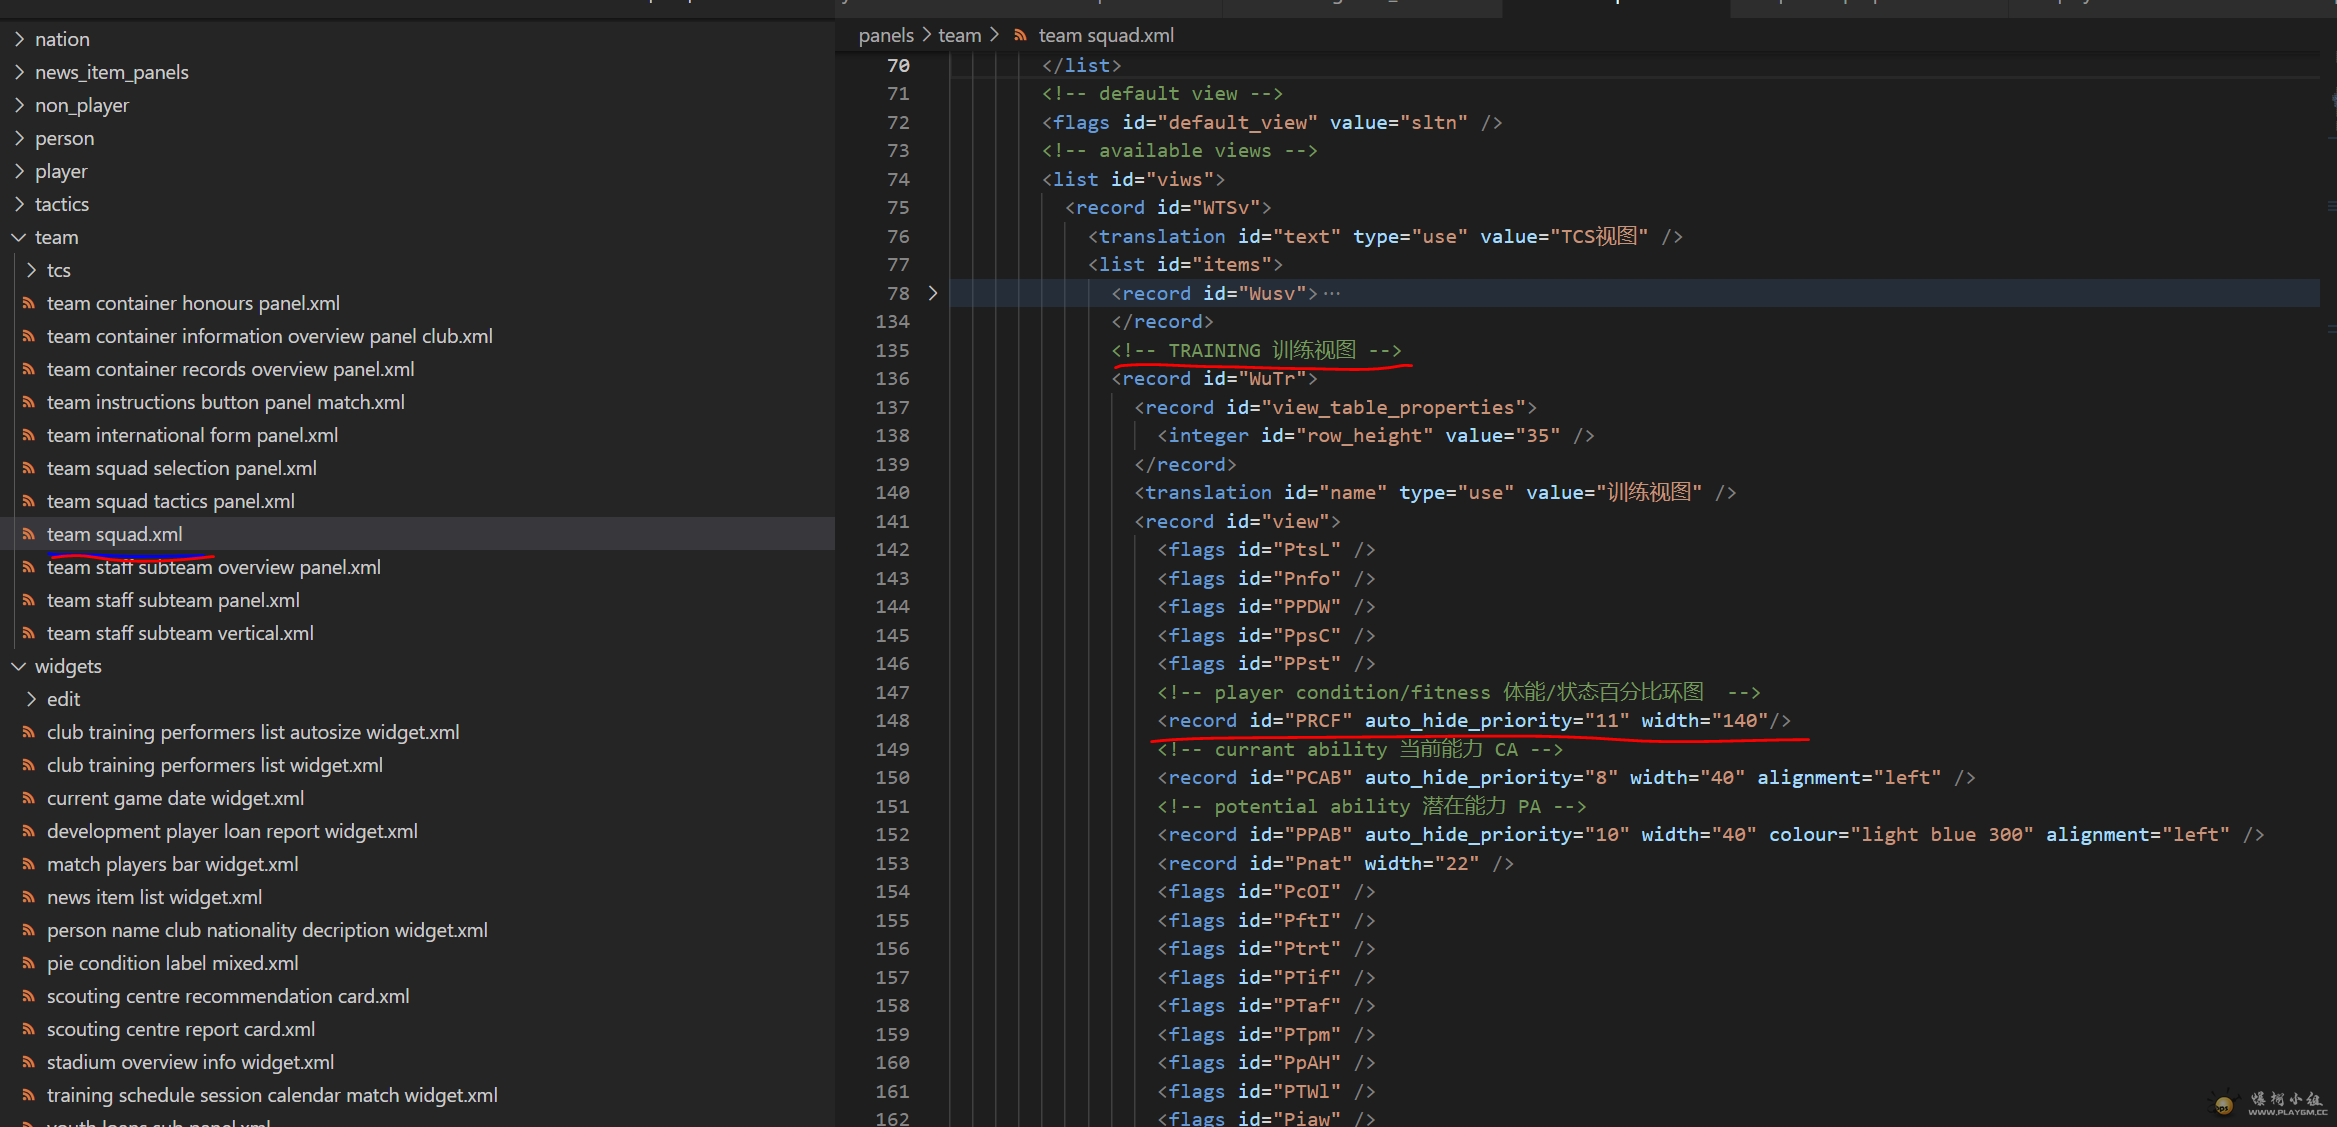
Task: Click XML icon of team squad tactics panel.xml
Action: (x=29, y=501)
